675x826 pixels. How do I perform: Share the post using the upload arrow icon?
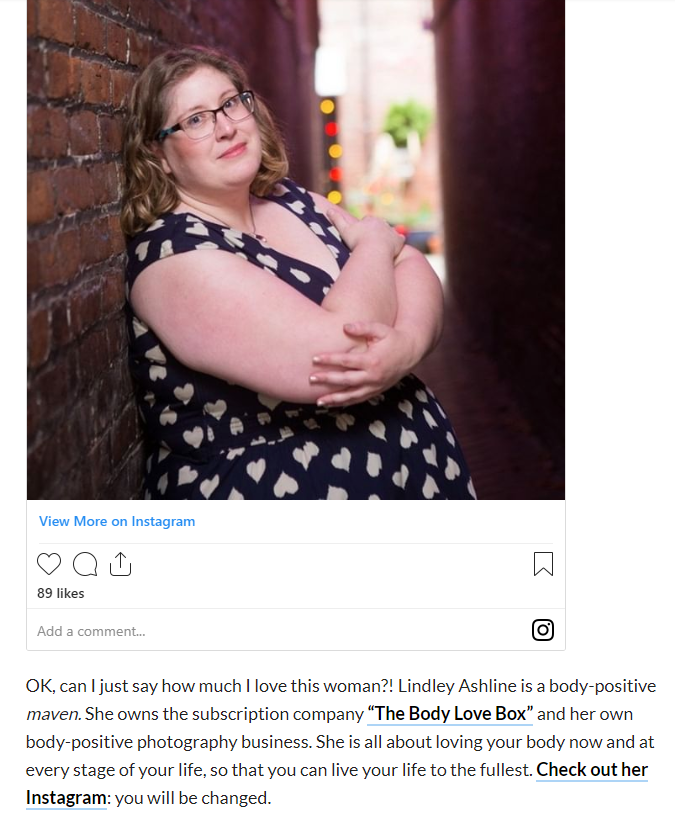click(x=120, y=564)
